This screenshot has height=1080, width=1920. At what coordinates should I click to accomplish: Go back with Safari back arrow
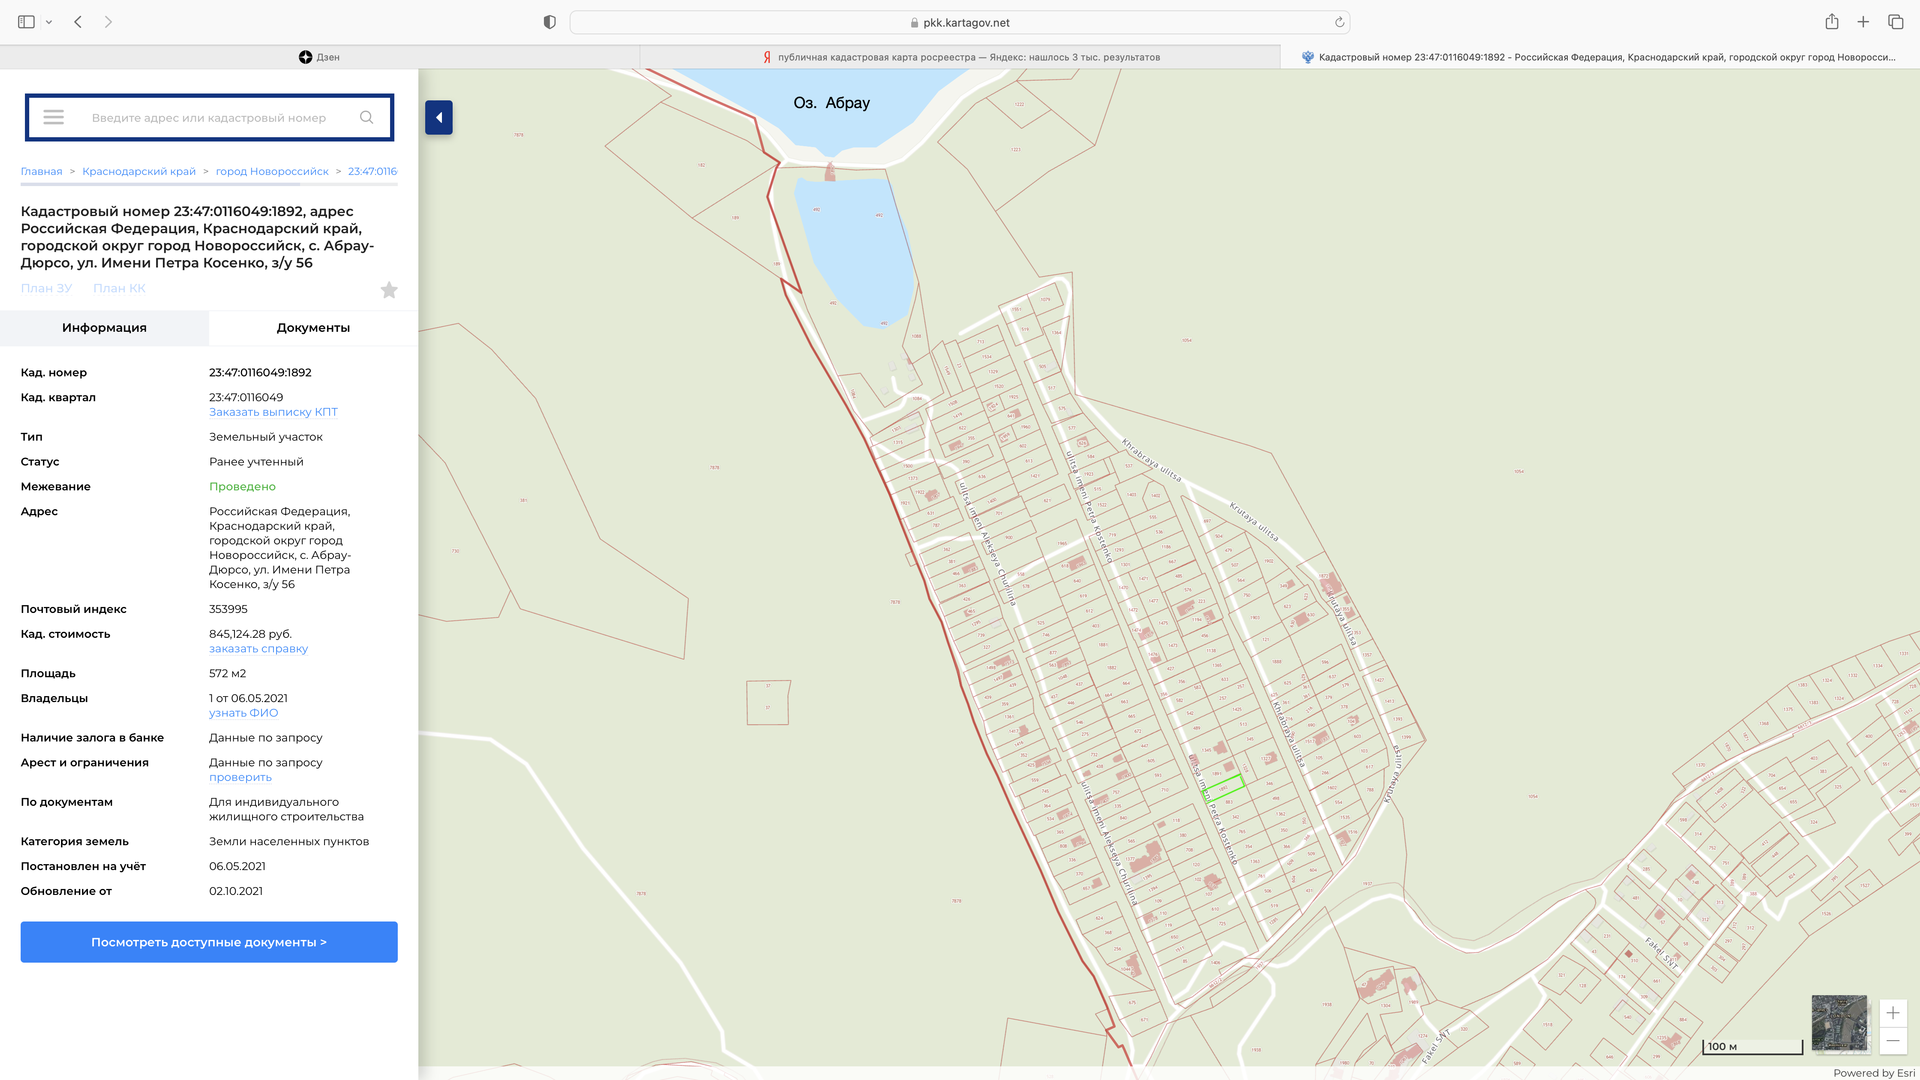pyautogui.click(x=78, y=22)
